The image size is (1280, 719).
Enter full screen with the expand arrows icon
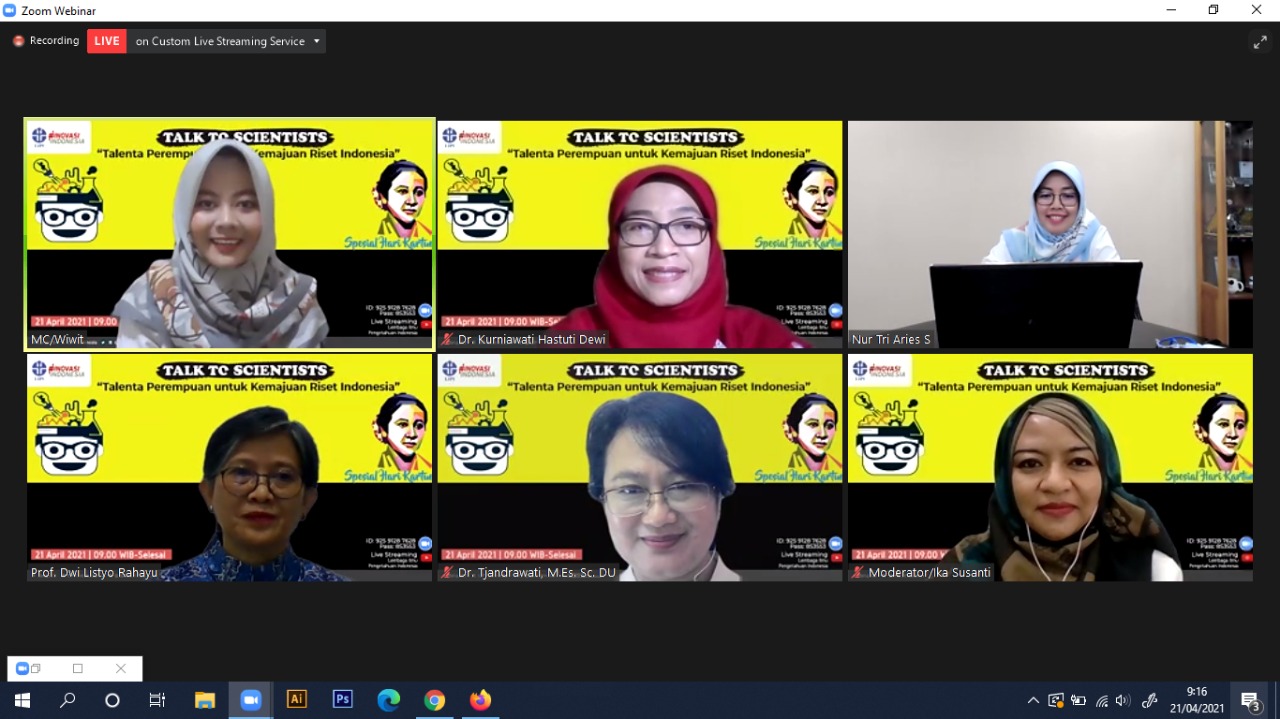(1259, 41)
